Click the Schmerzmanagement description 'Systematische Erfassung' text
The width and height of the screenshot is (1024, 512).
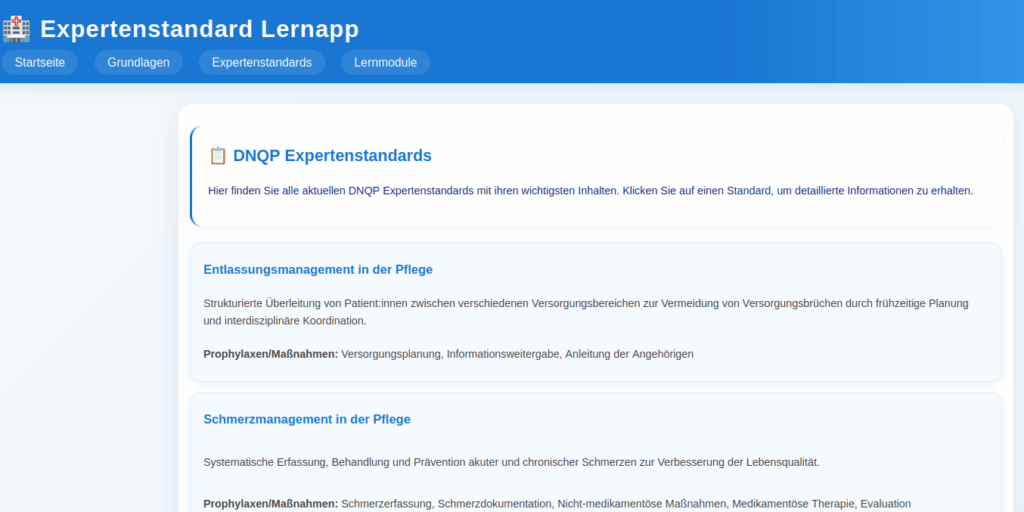pyautogui.click(x=511, y=462)
